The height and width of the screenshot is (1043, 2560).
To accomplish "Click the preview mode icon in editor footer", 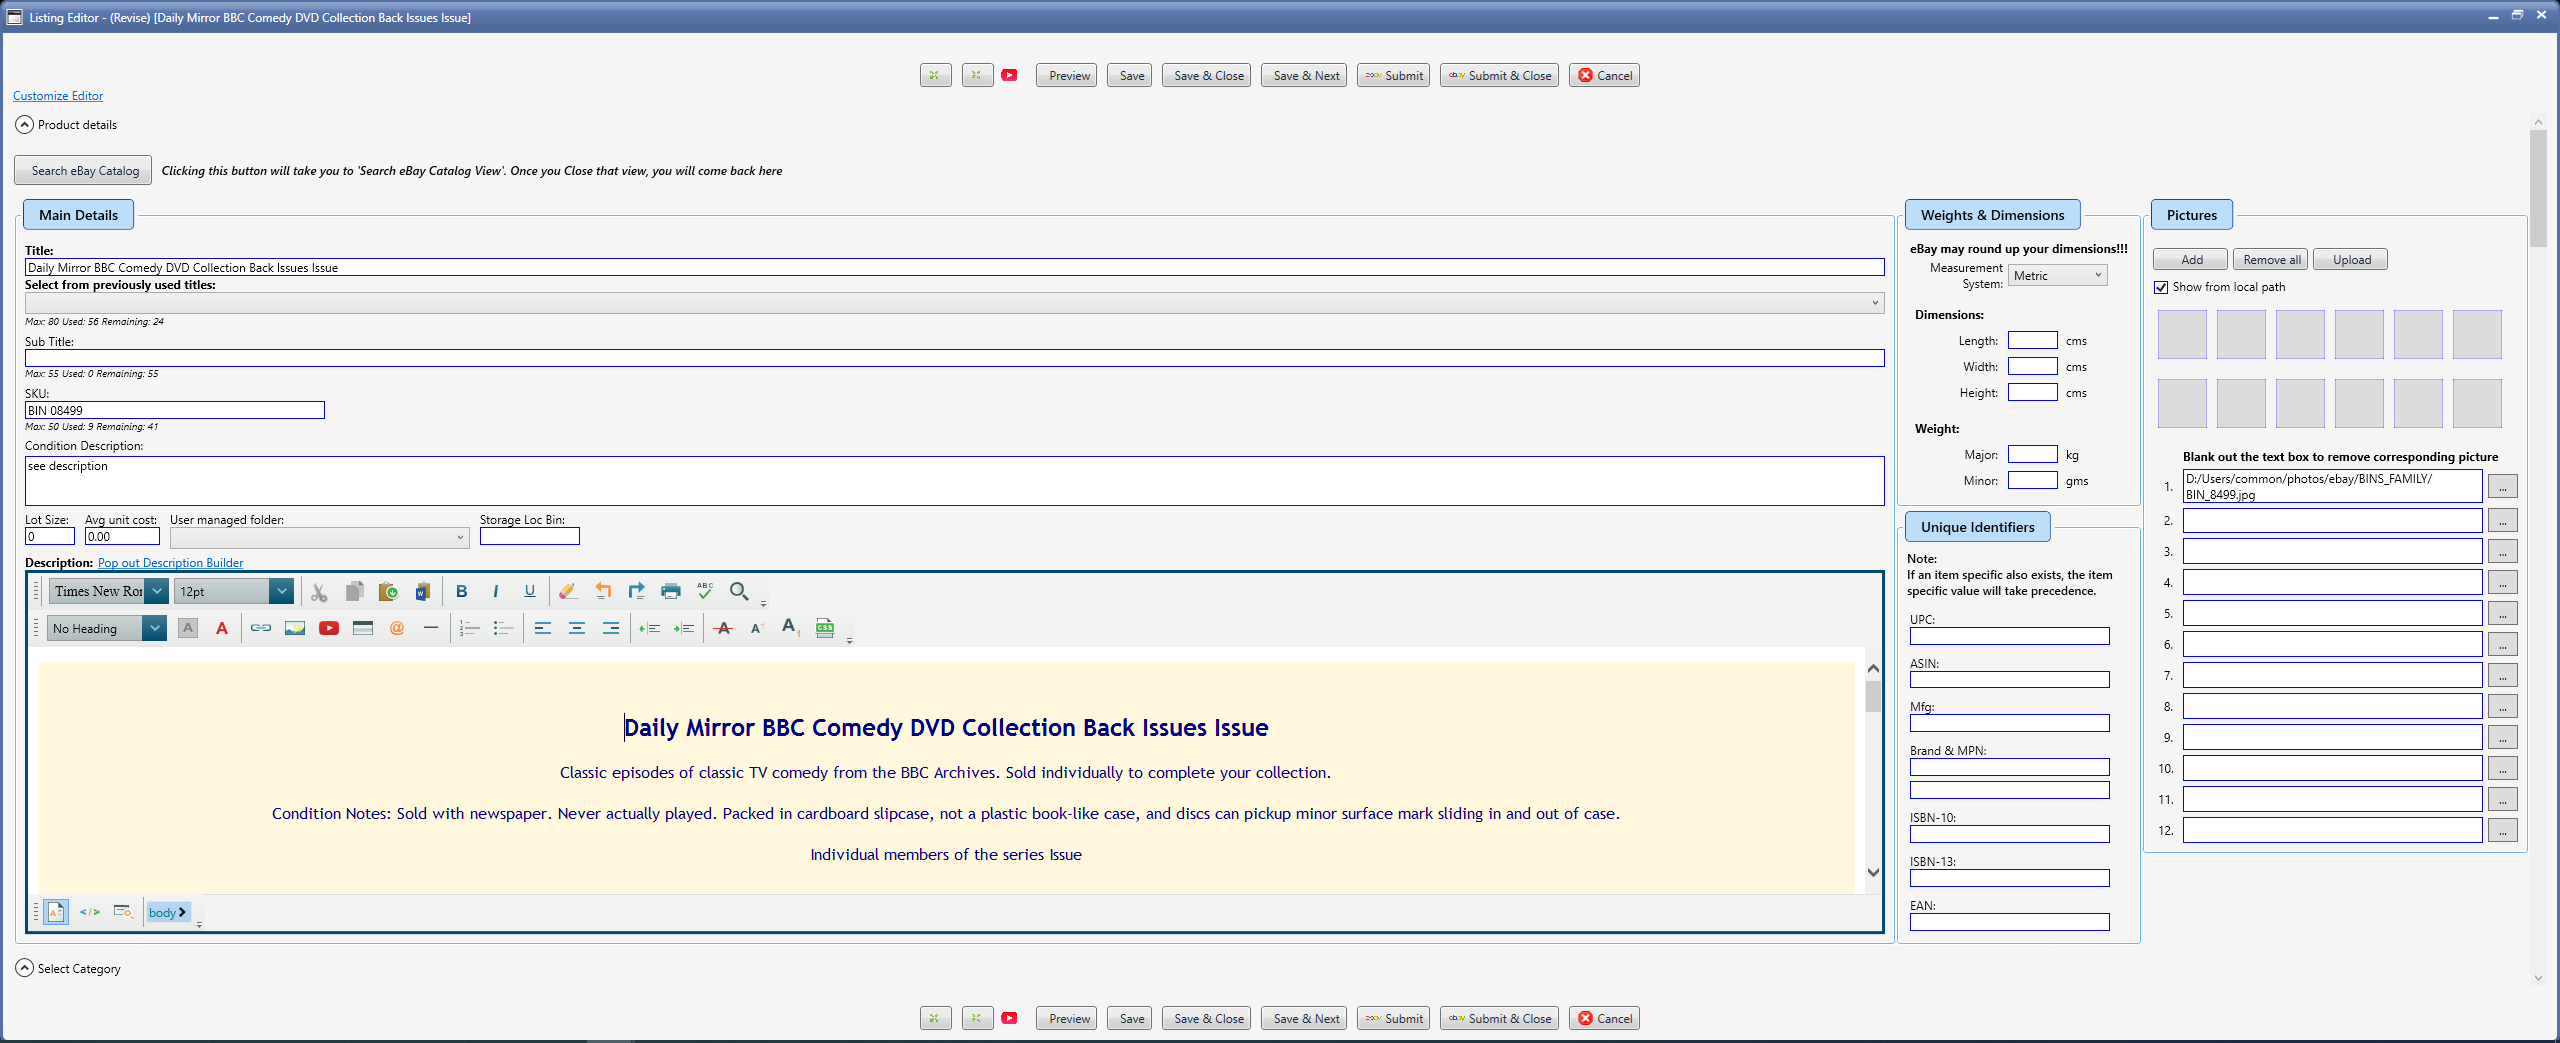I will click(x=124, y=912).
